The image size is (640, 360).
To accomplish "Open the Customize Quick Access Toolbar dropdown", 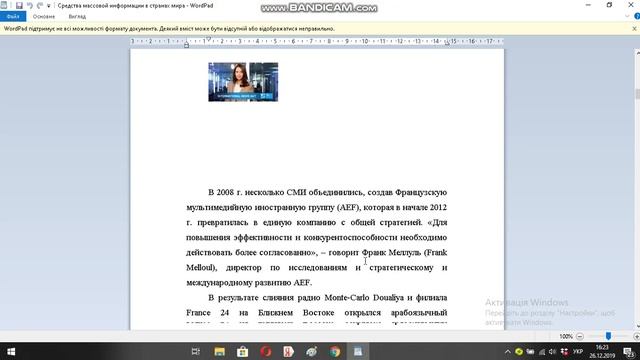I will pyautogui.click(x=49, y=6).
